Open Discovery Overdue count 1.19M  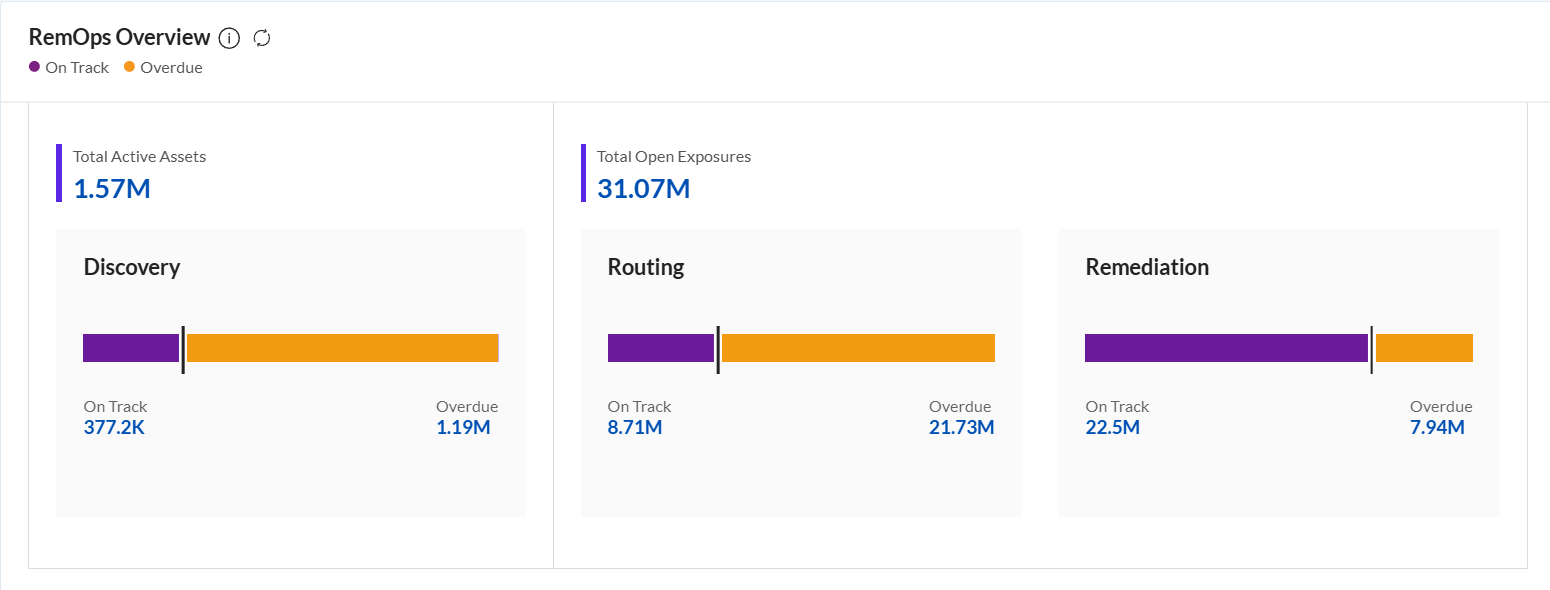463,428
